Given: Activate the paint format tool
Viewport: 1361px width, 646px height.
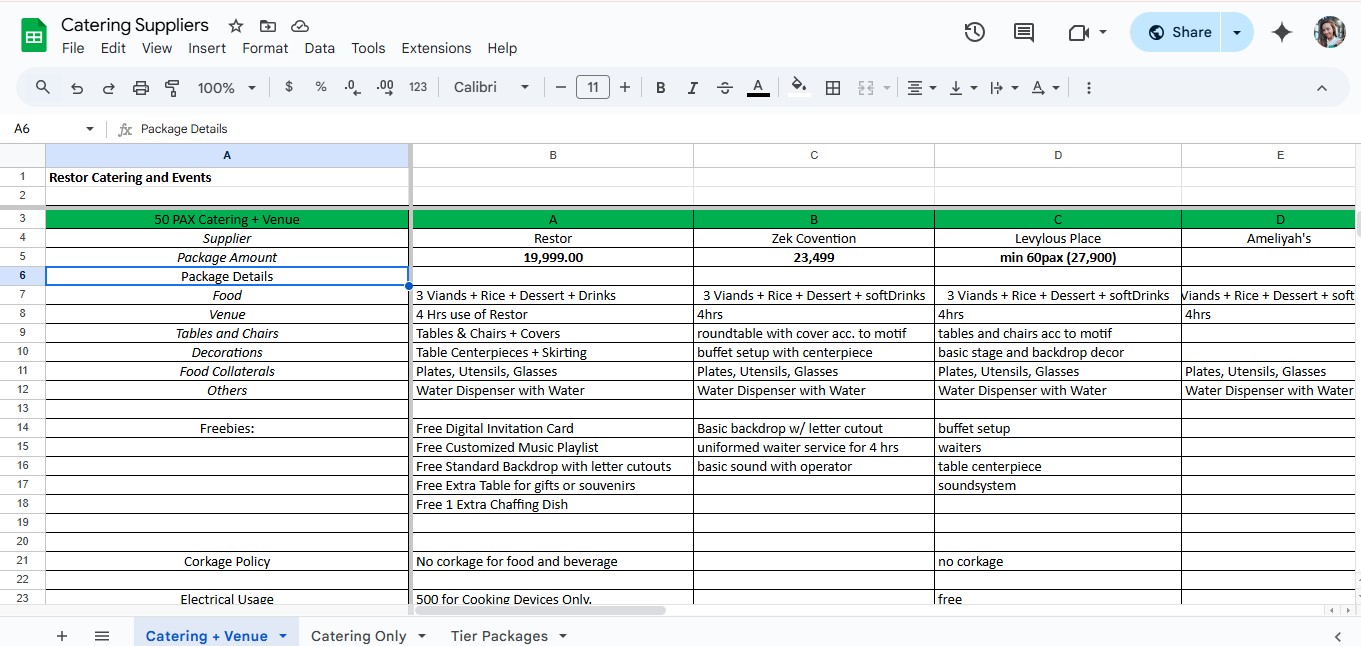Looking at the screenshot, I should click(172, 88).
